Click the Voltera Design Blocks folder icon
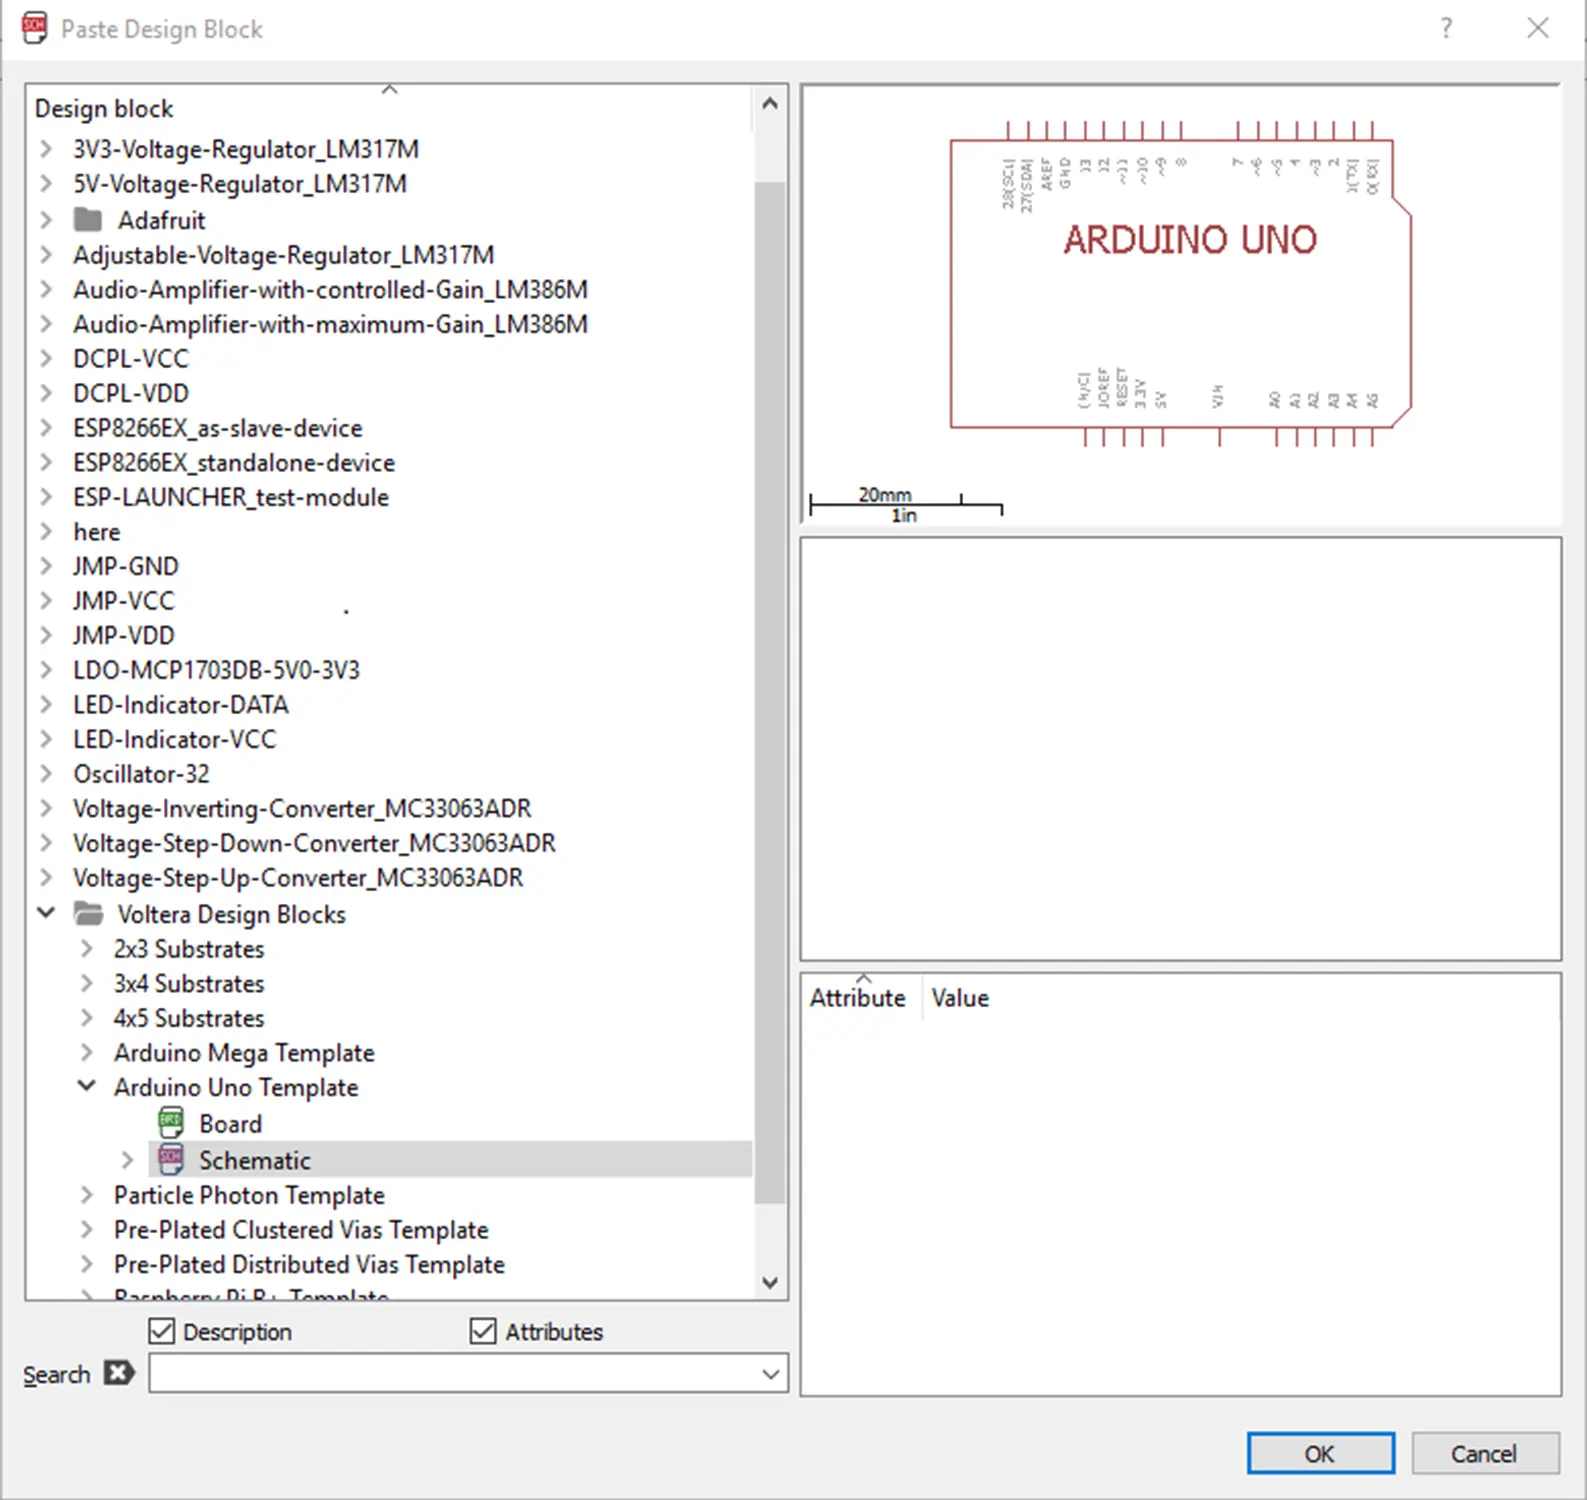This screenshot has height=1500, width=1587. coord(88,914)
